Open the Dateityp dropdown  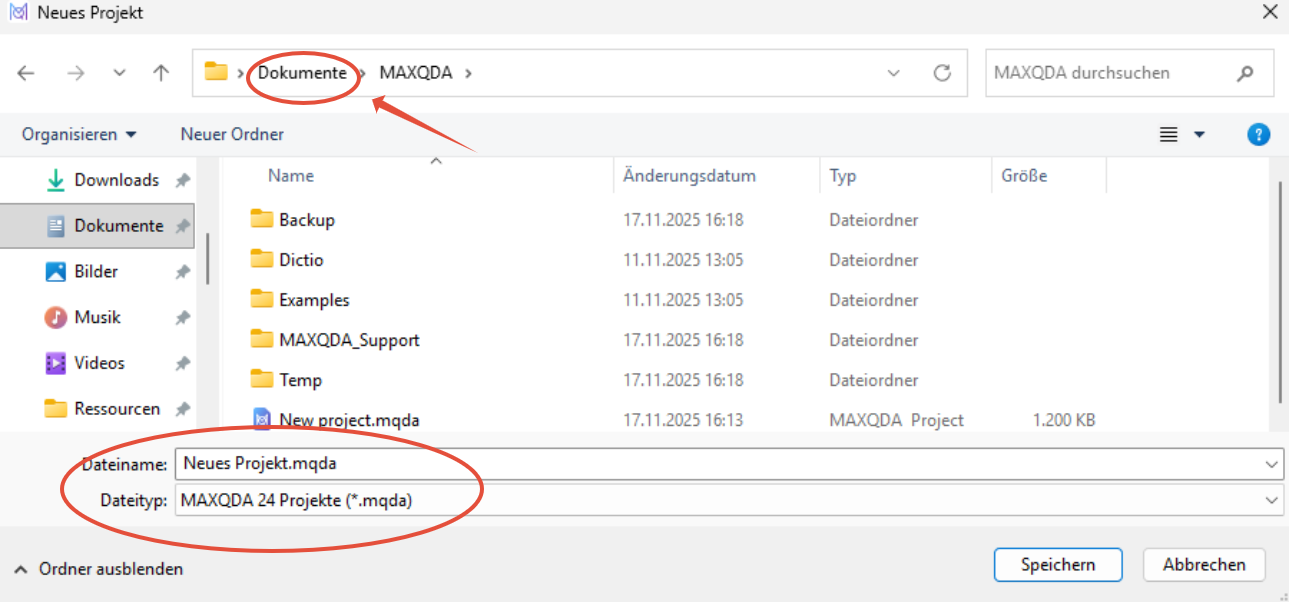click(x=729, y=501)
